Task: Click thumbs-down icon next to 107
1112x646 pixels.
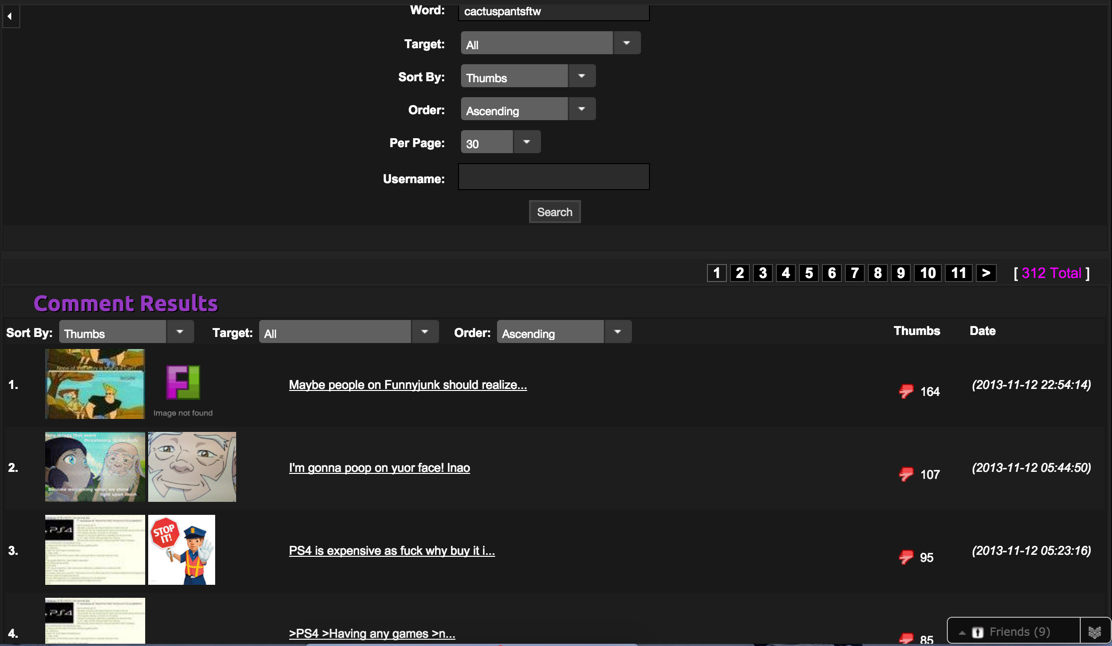Action: click(x=906, y=475)
